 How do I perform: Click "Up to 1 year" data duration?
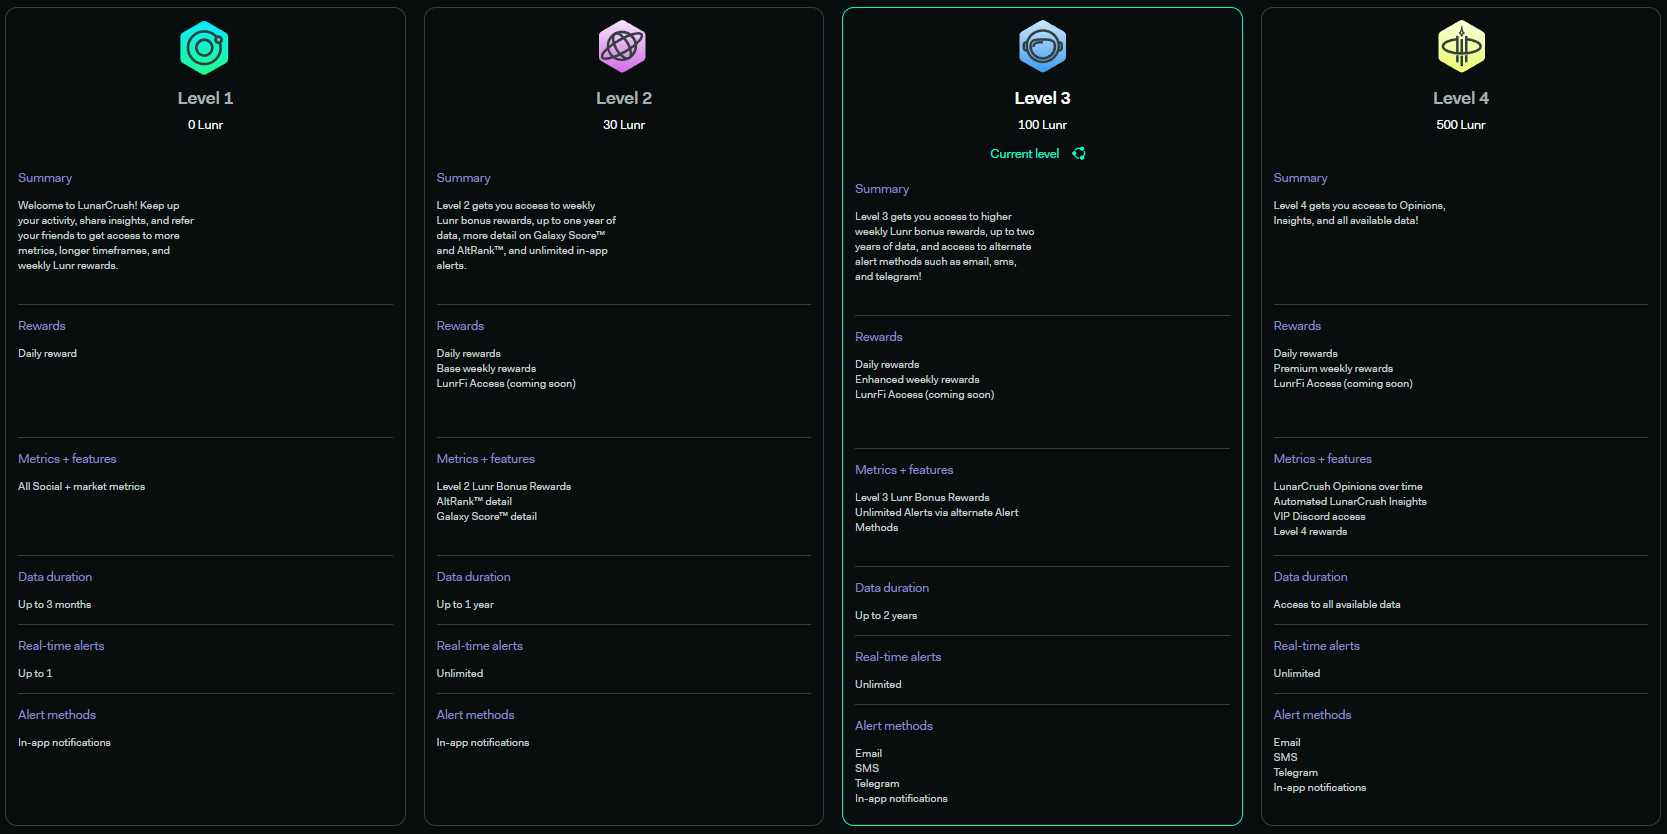(x=465, y=605)
